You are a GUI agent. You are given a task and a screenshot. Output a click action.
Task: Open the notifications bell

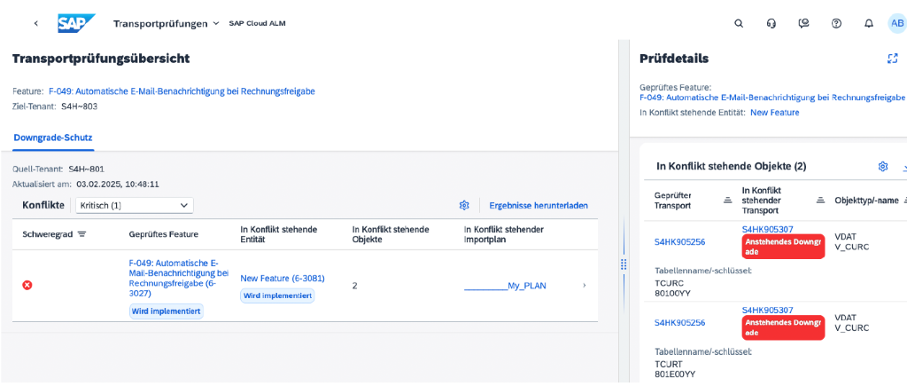point(869,24)
